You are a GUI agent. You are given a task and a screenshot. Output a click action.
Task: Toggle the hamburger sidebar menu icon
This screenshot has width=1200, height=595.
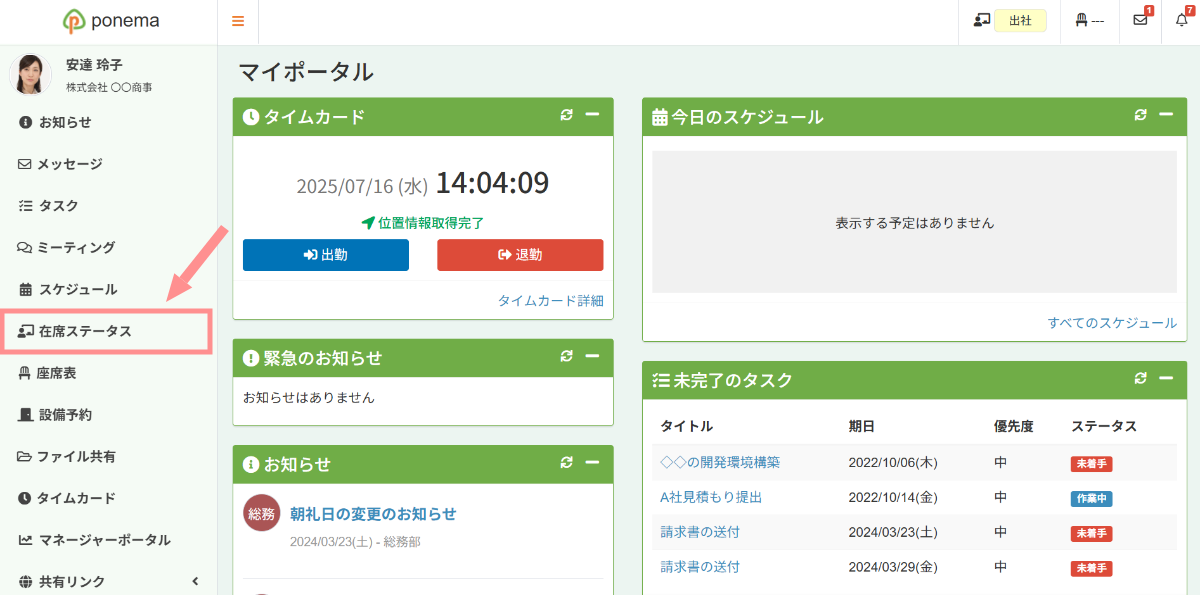click(238, 21)
